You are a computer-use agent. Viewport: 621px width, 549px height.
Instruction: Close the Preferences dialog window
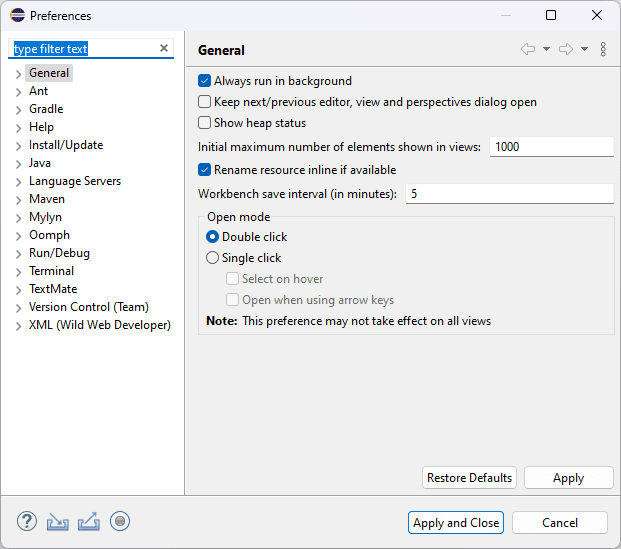(597, 15)
